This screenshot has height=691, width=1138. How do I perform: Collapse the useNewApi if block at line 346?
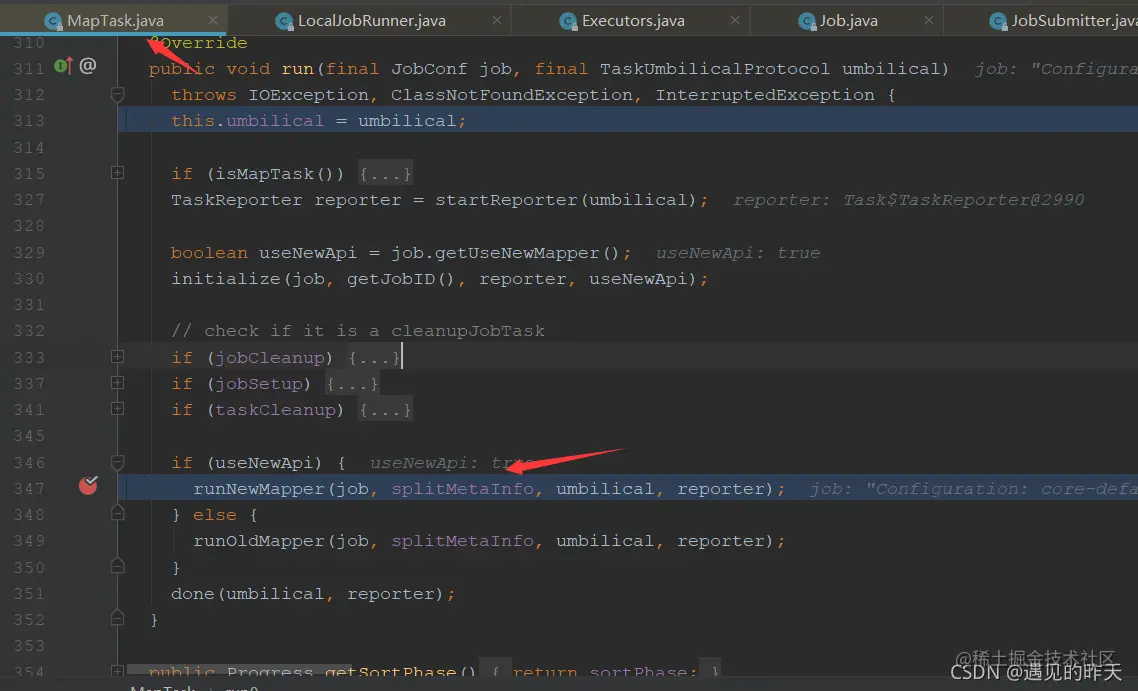(118, 462)
